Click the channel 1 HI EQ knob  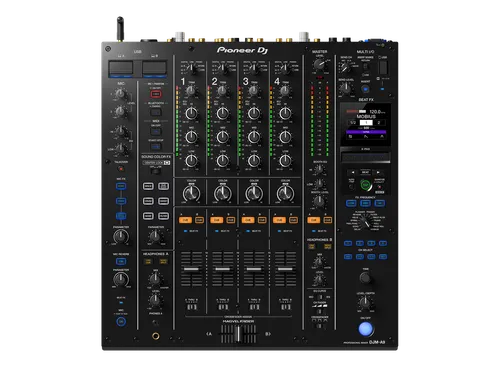coord(191,113)
